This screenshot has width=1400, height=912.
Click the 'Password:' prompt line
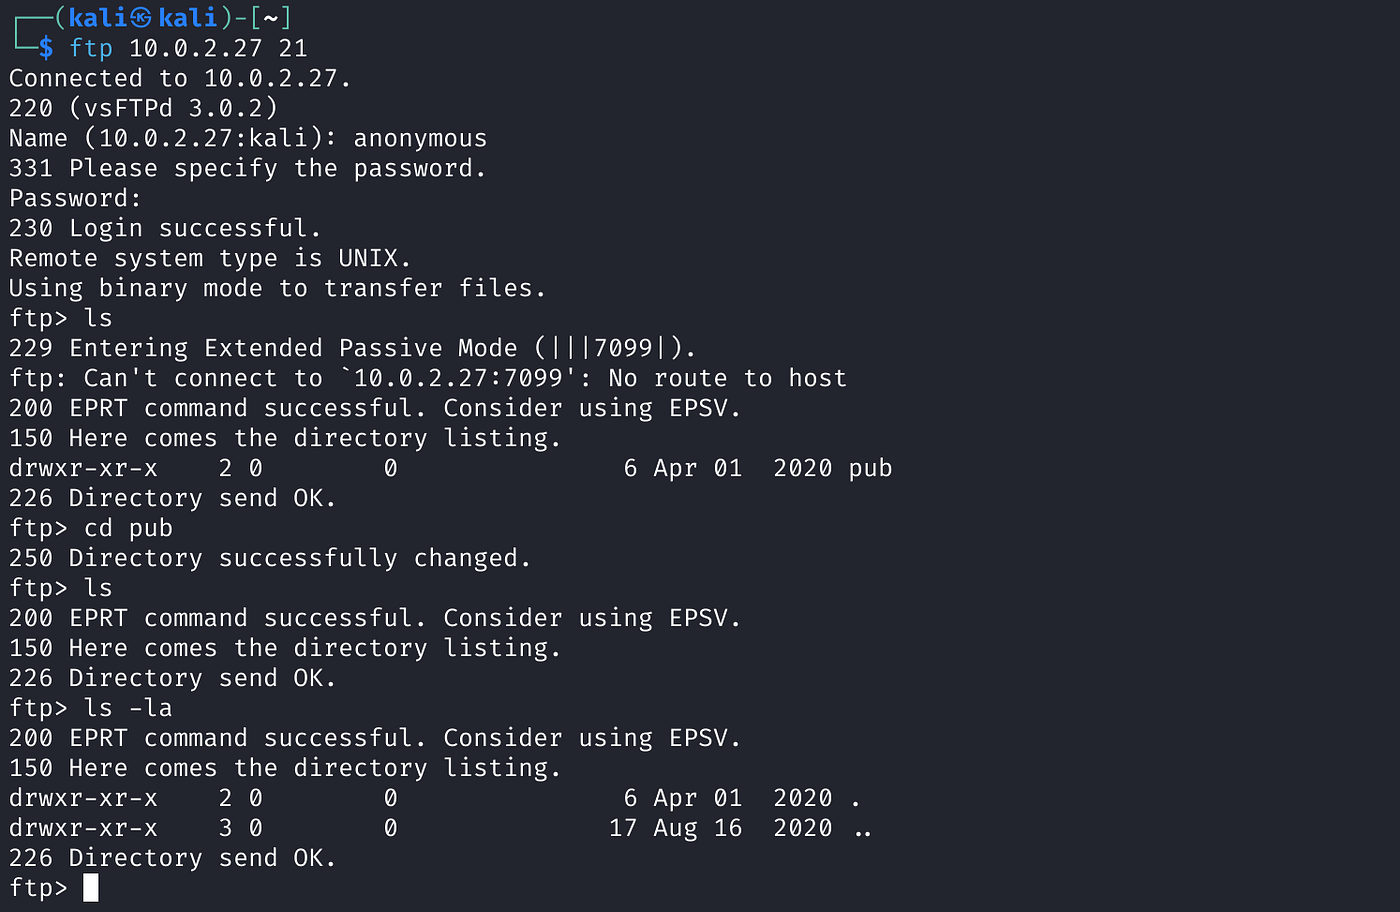pyautogui.click(x=76, y=198)
